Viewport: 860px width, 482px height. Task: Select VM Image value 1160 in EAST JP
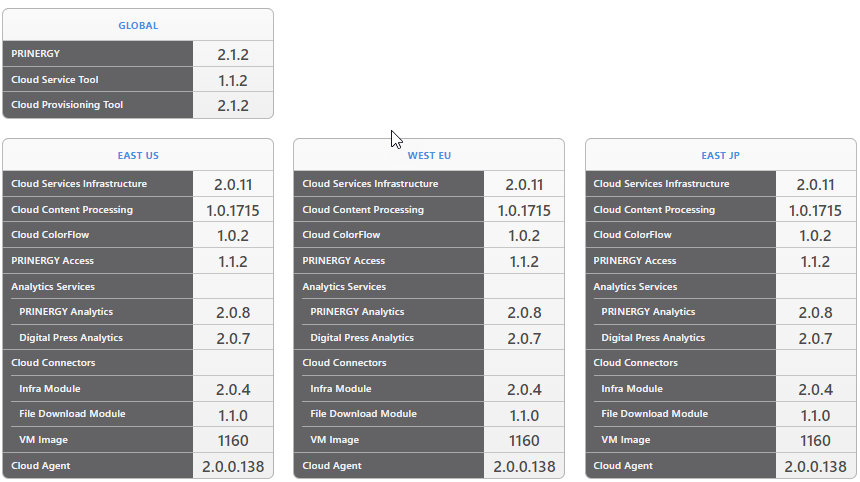[815, 440]
